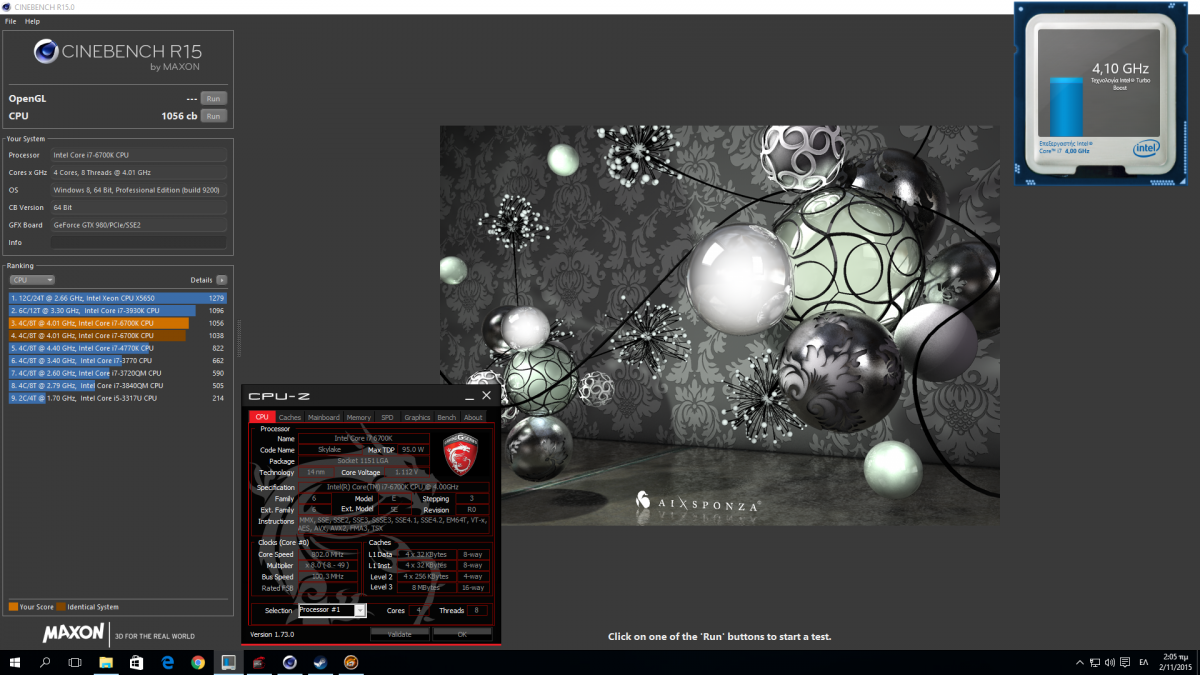Image resolution: width=1200 pixels, height=675 pixels.
Task: Click the Info input field
Action: 138,242
